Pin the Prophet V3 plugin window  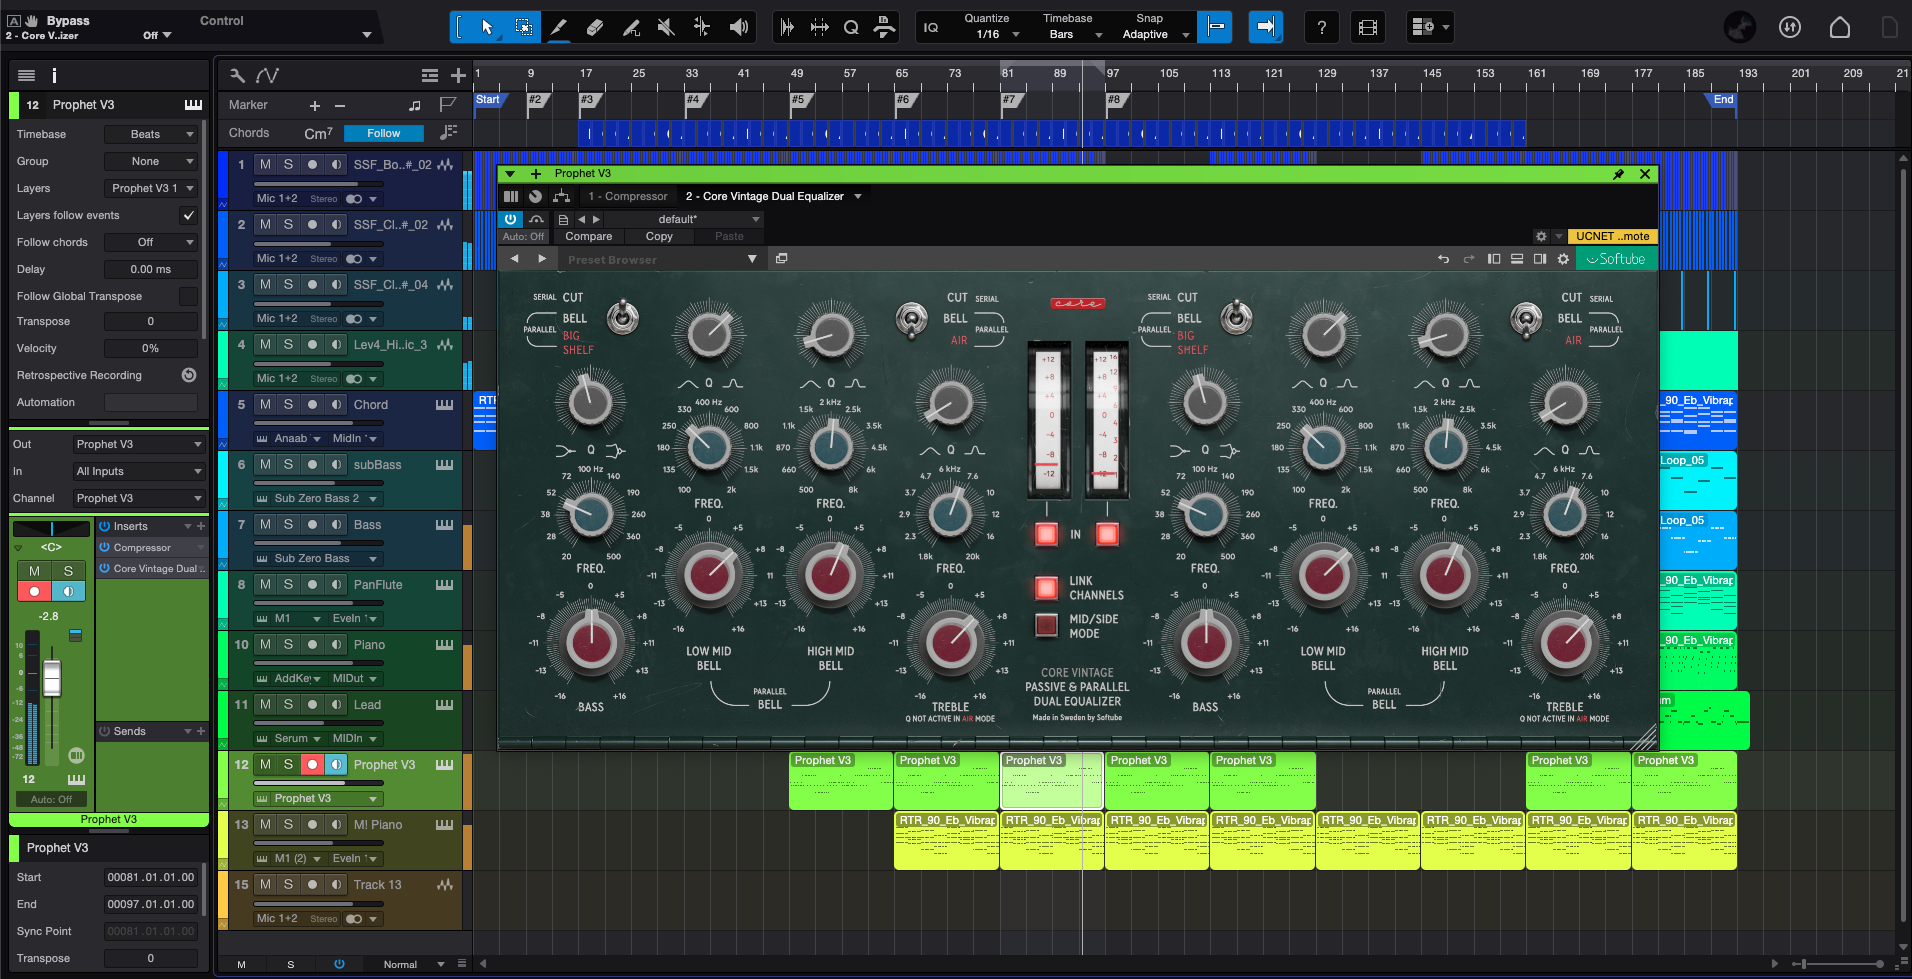coord(1618,174)
